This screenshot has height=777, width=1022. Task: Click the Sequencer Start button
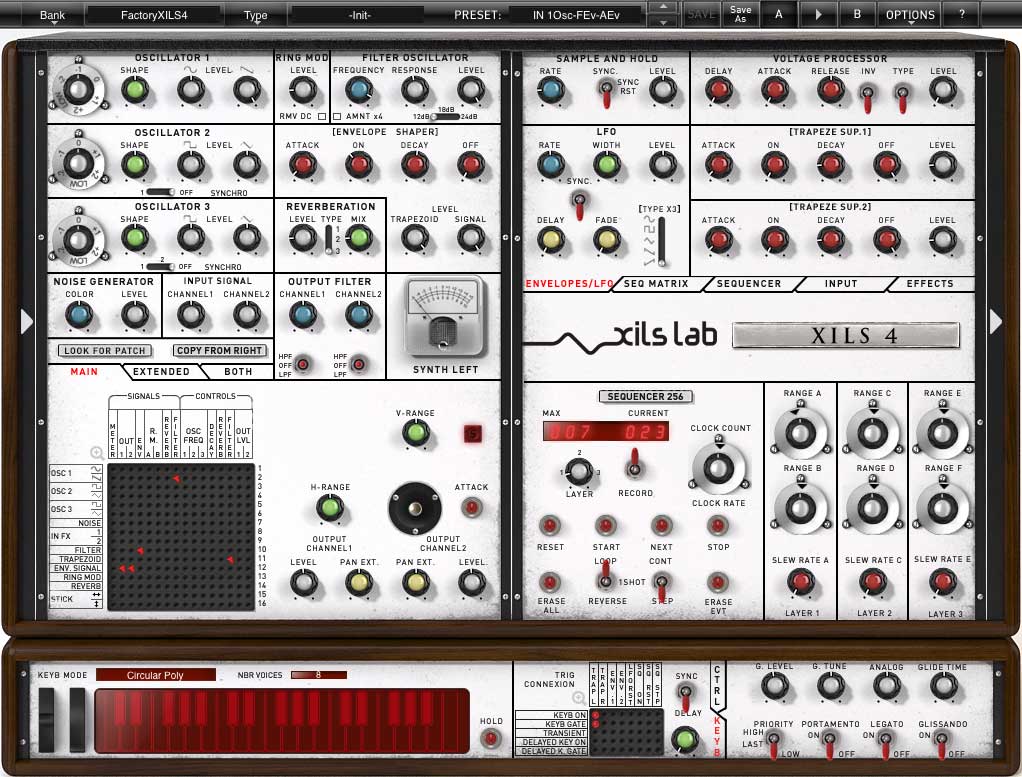pyautogui.click(x=606, y=525)
